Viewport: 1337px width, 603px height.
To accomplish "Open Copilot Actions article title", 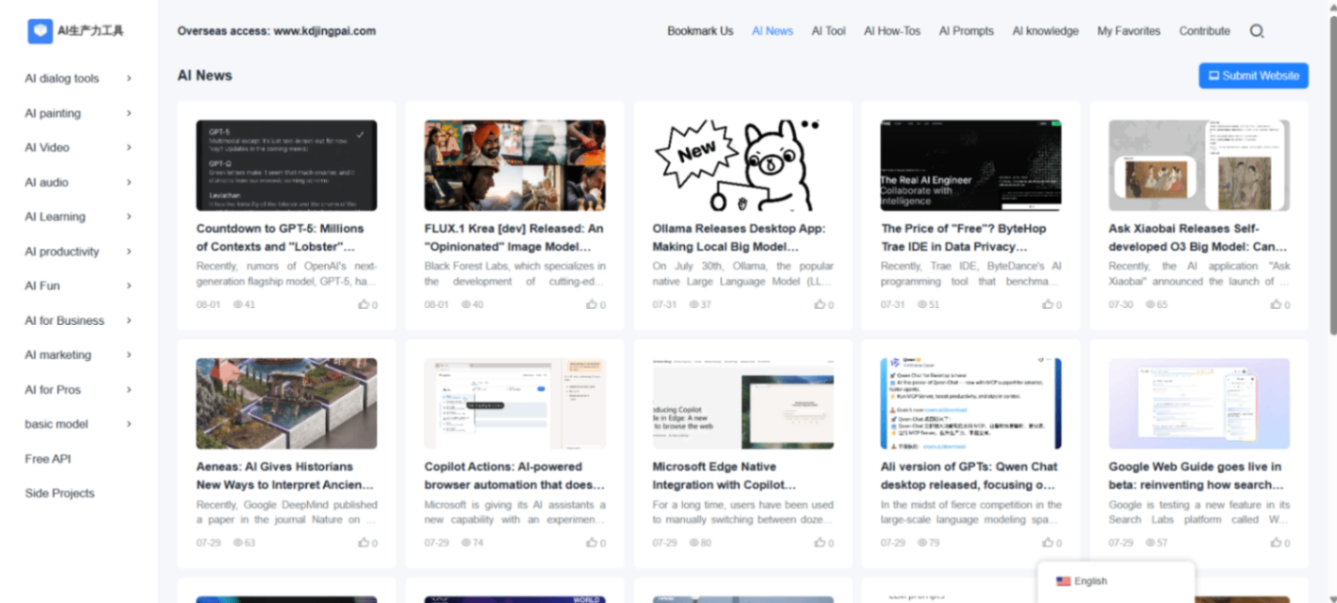I will (514, 476).
